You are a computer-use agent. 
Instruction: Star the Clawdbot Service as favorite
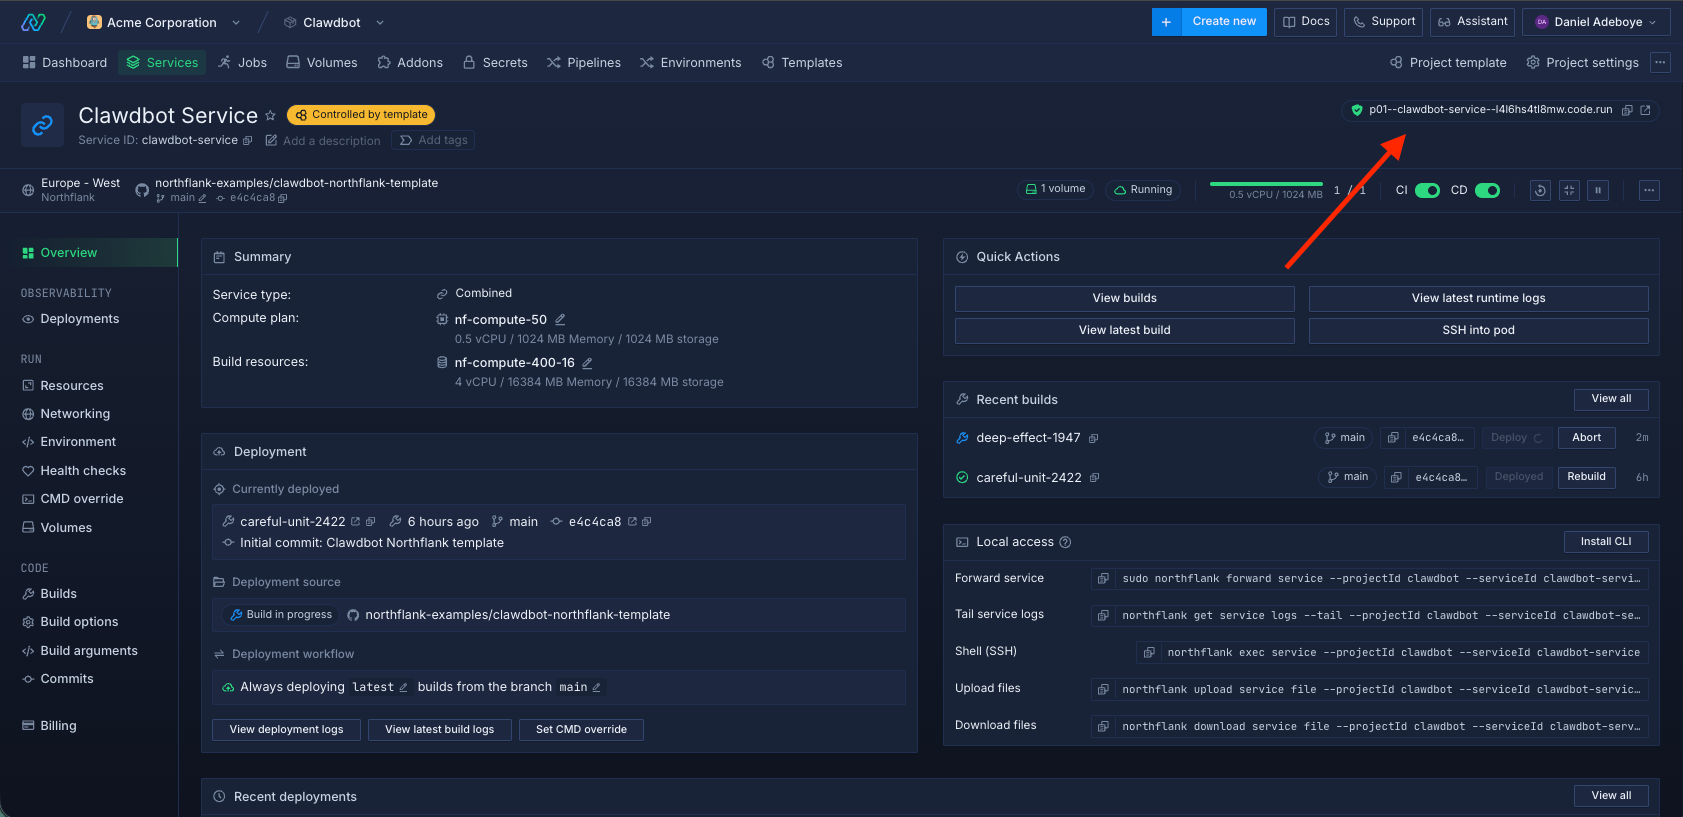tap(270, 116)
